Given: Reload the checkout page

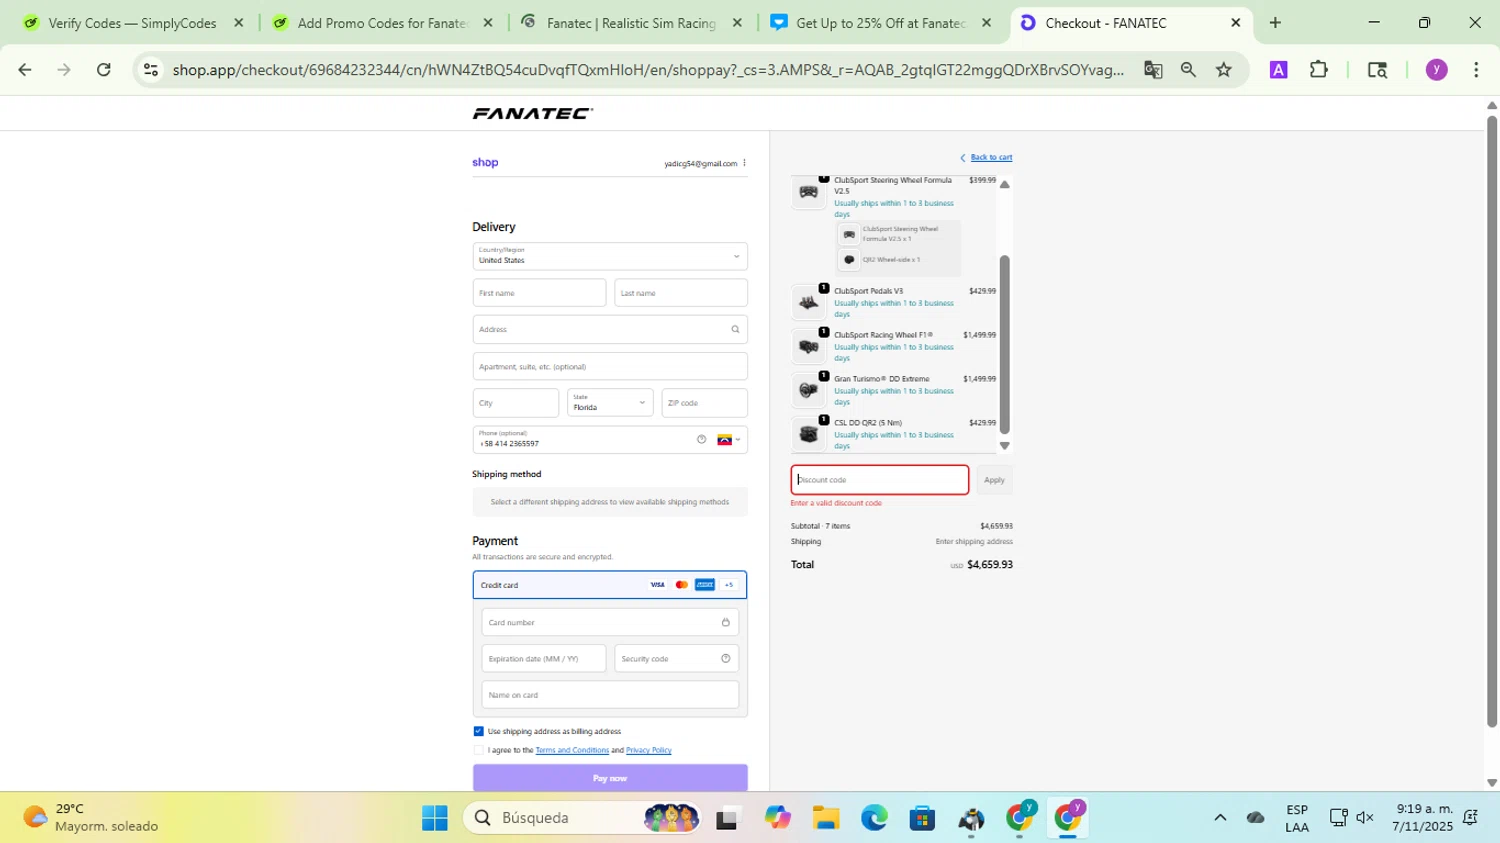Looking at the screenshot, I should point(104,69).
